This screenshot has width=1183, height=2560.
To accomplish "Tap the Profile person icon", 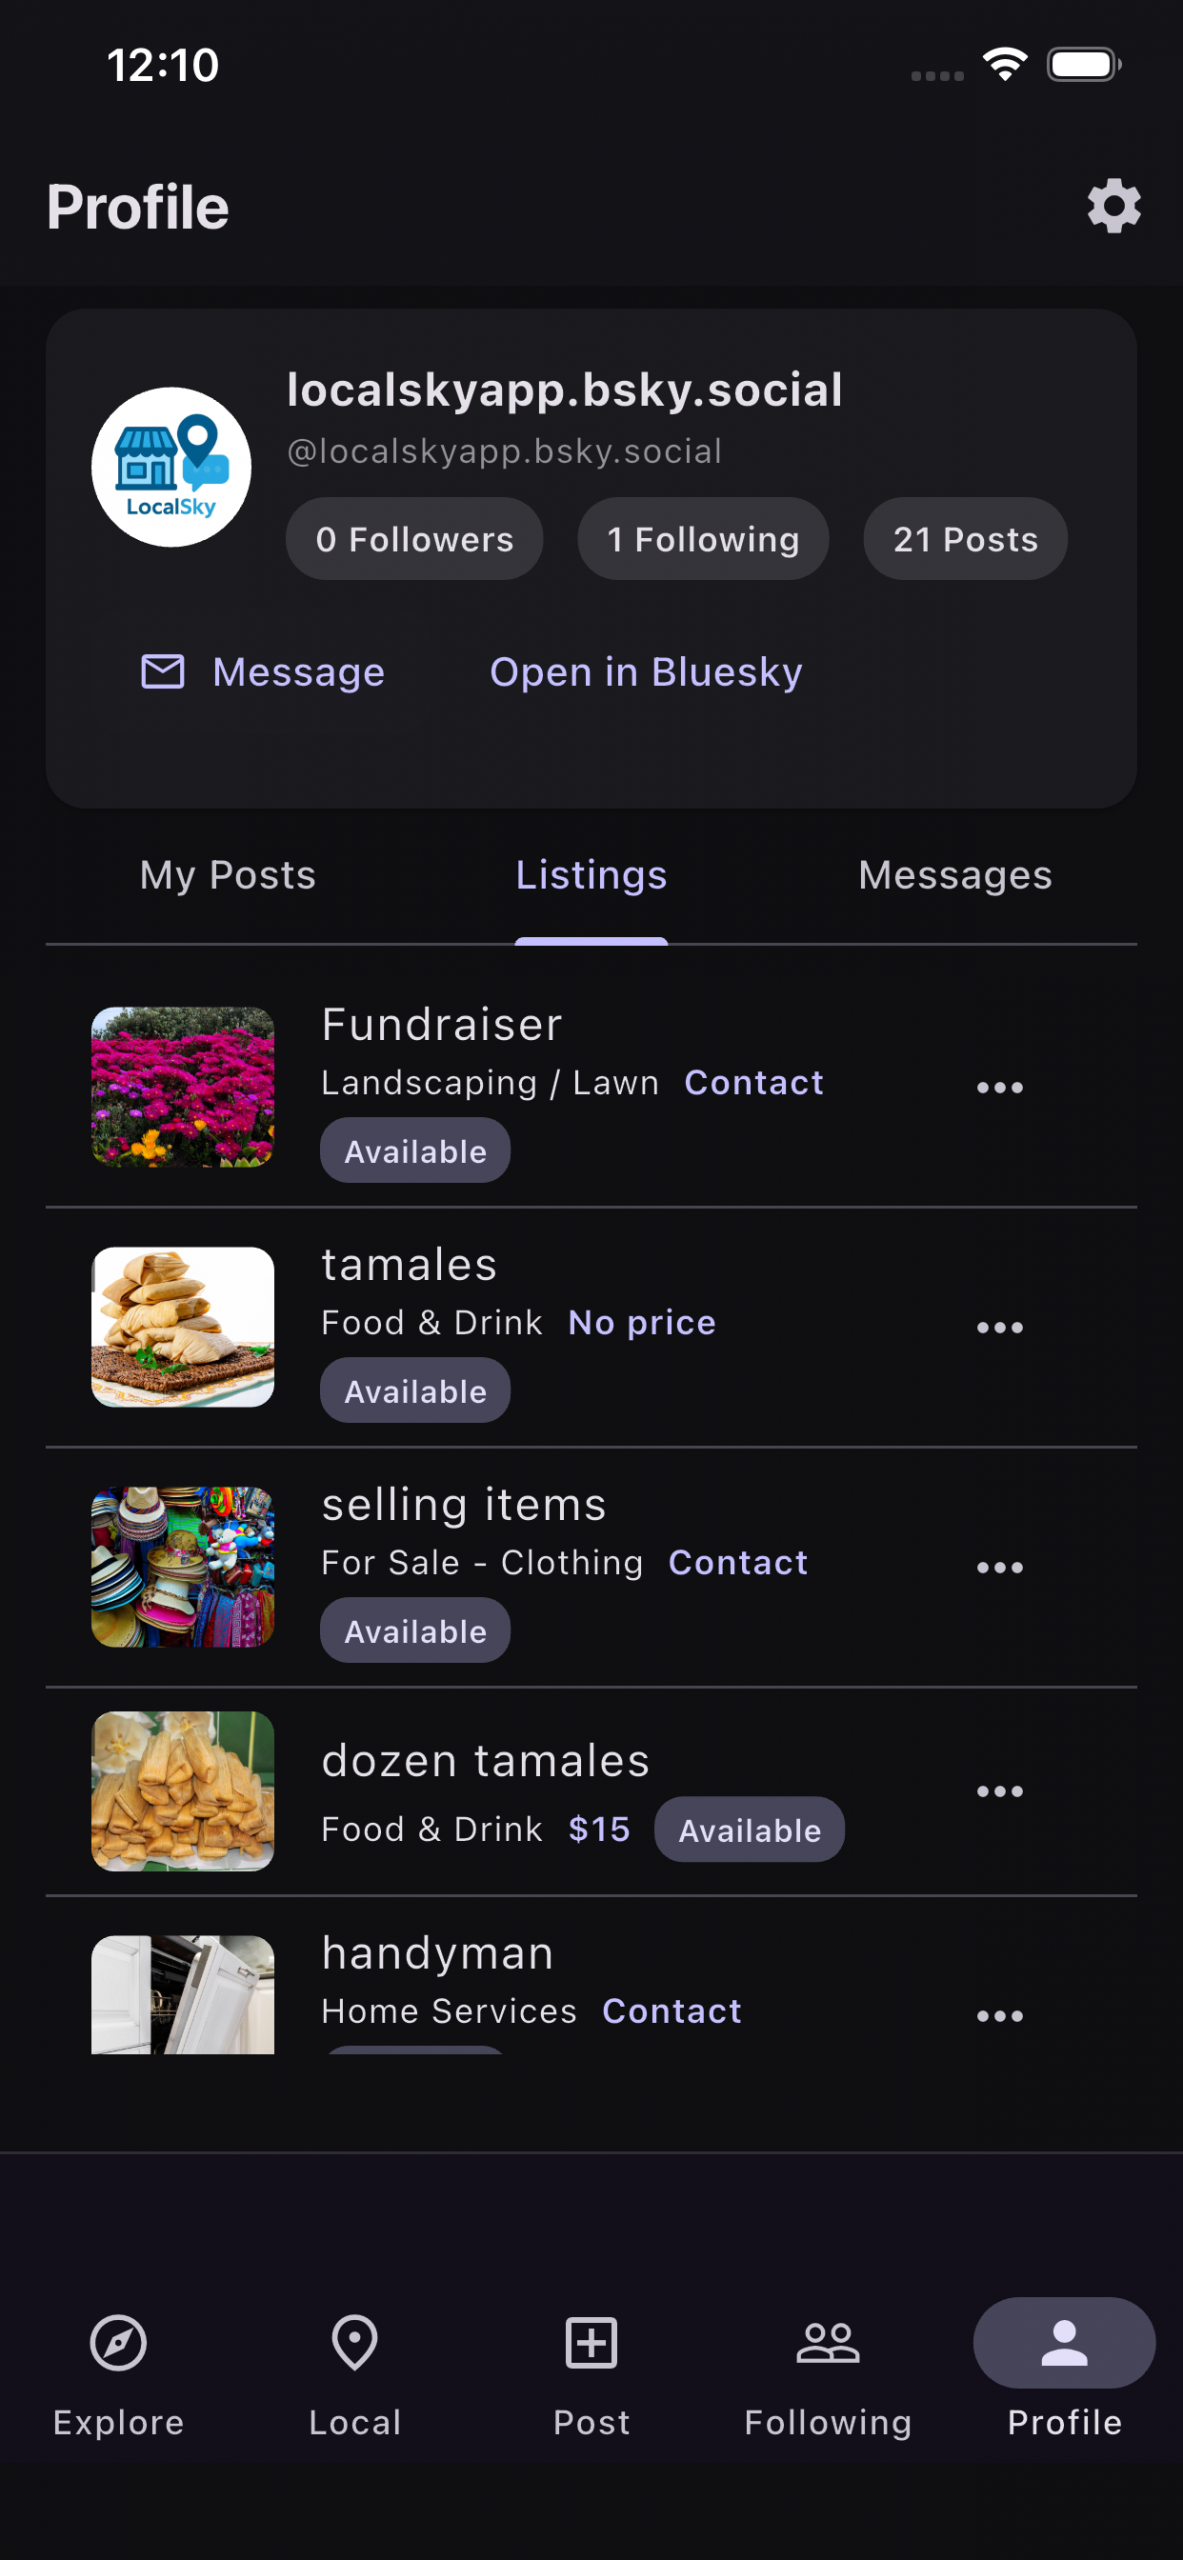I will 1064,2342.
